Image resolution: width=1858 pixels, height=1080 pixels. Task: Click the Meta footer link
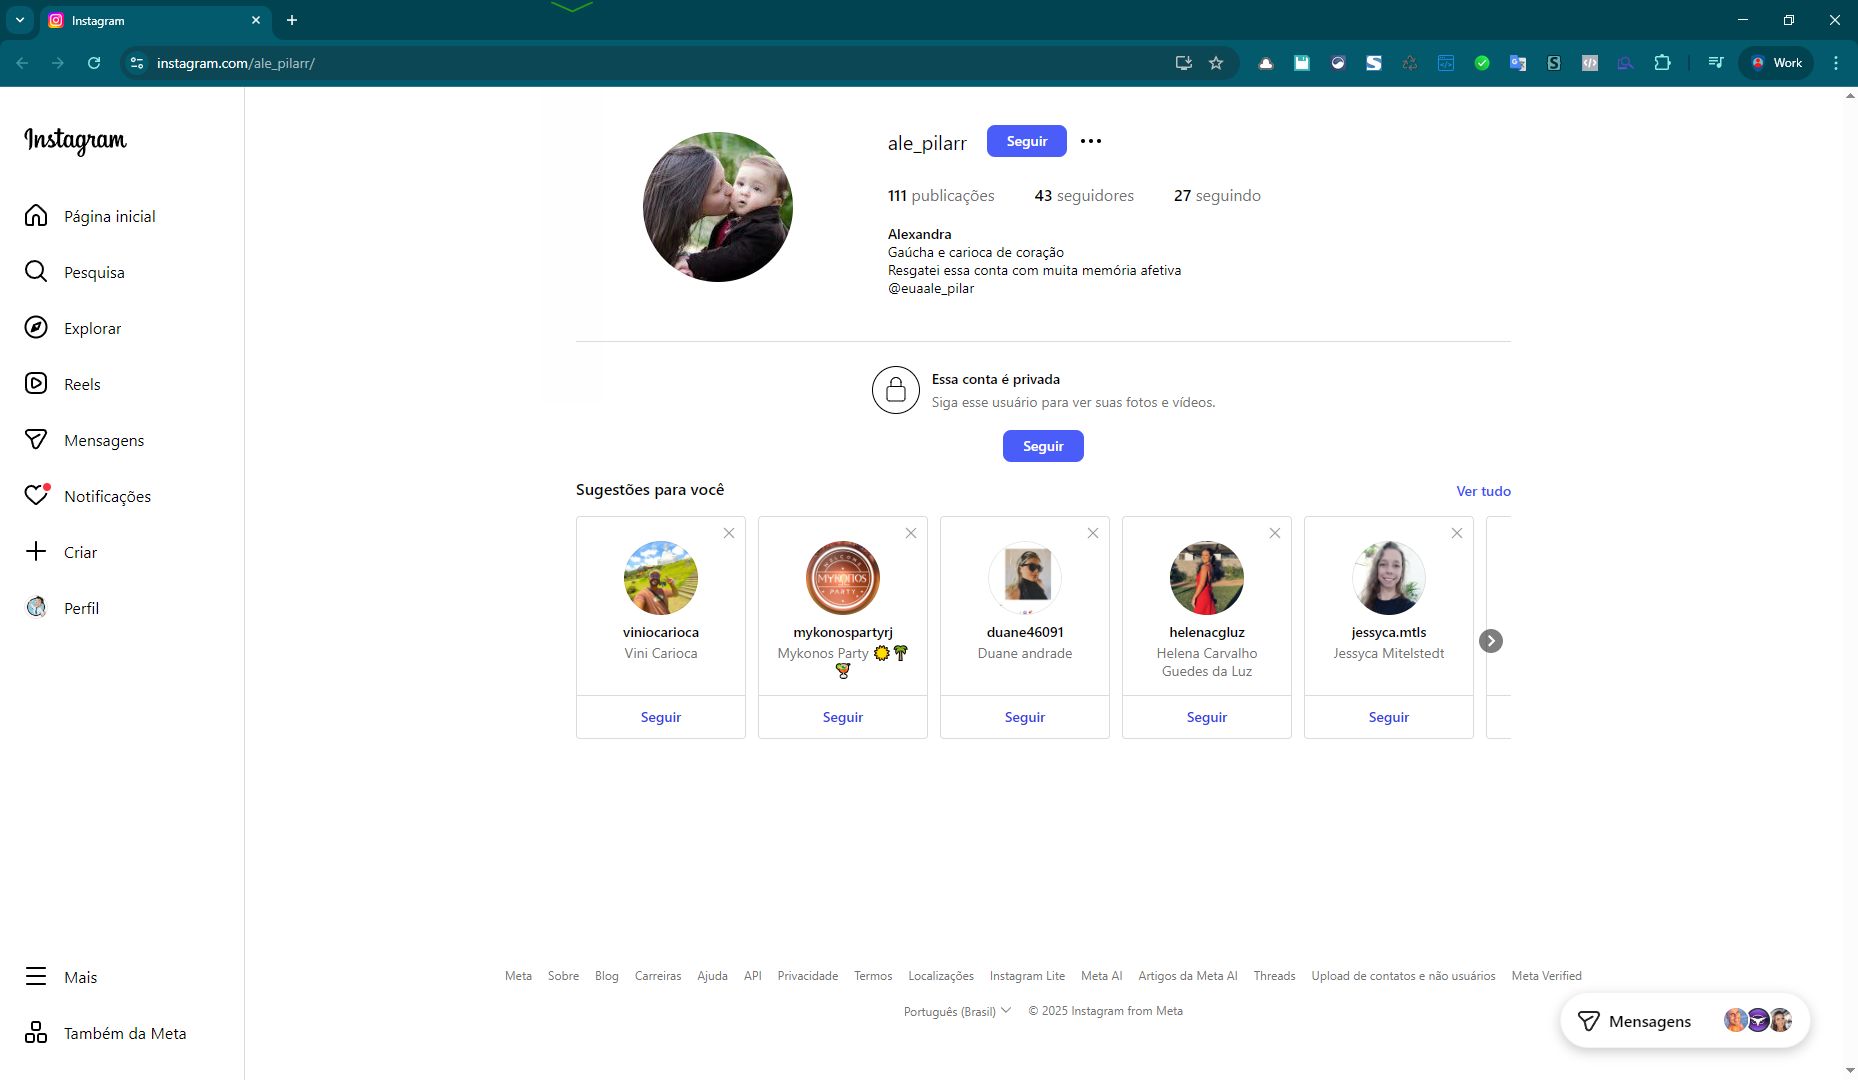(518, 976)
